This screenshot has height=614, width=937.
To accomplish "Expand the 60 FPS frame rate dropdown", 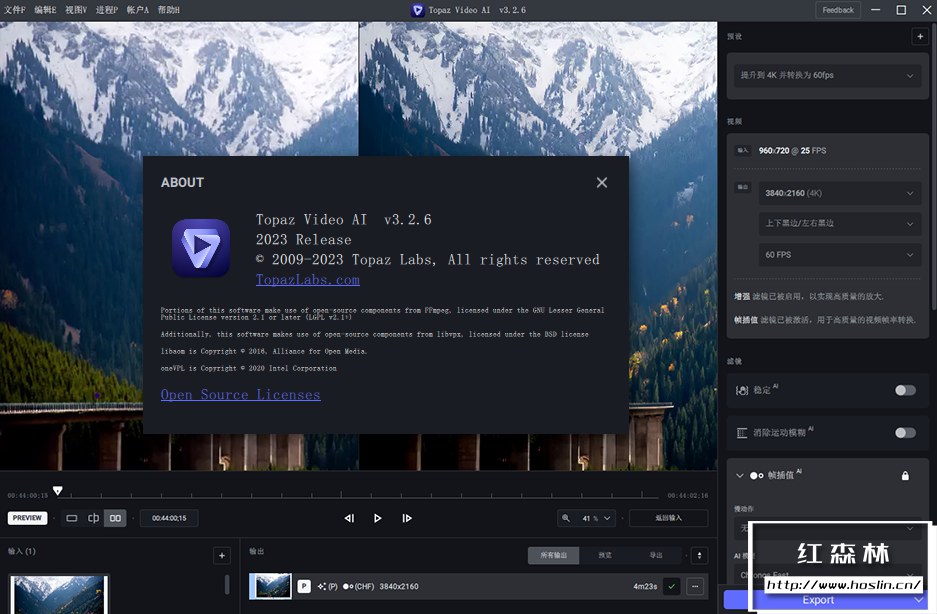I will coord(839,255).
